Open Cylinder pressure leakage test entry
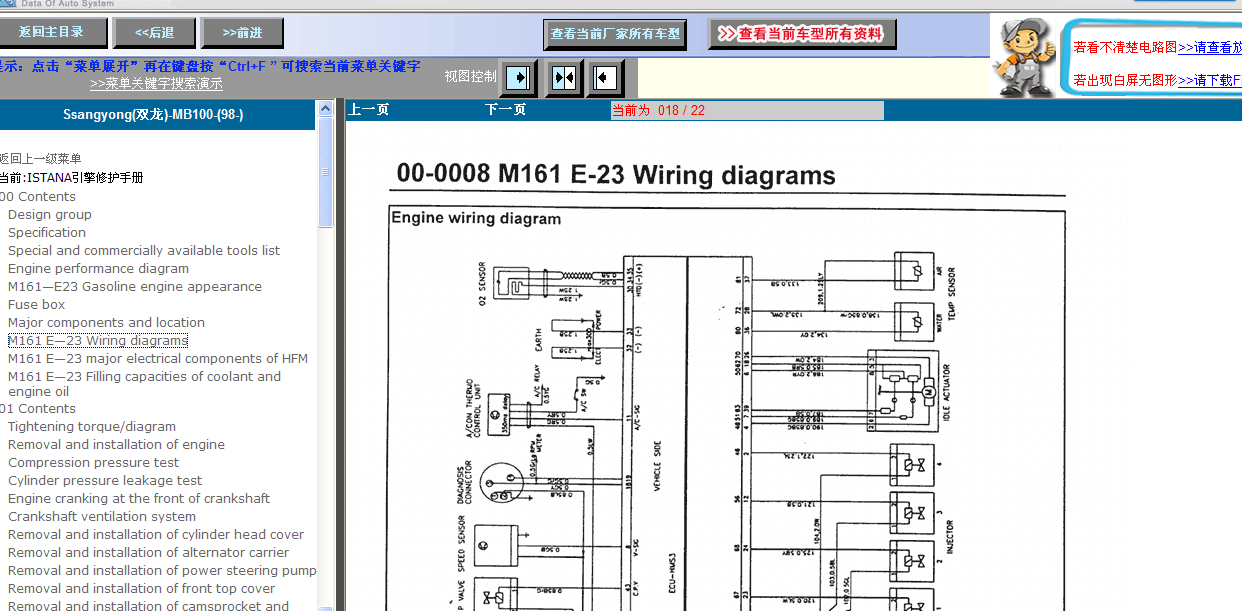The image size is (1242, 611). (x=105, y=481)
